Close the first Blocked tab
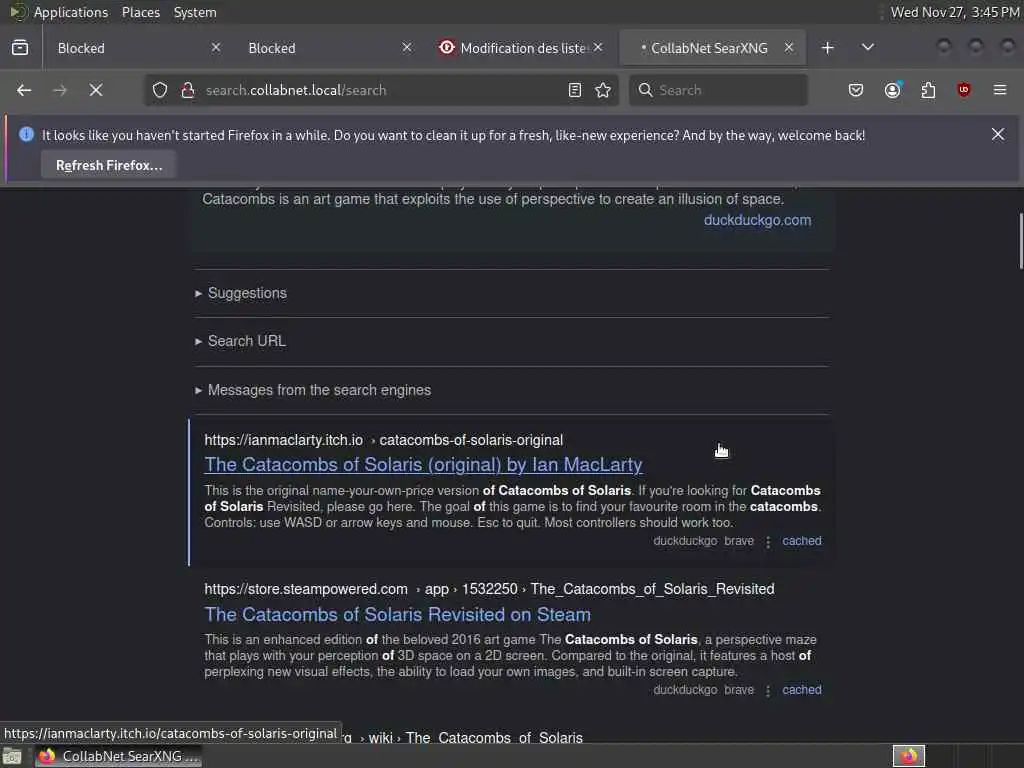The height and width of the screenshot is (768, 1024). pos(216,48)
